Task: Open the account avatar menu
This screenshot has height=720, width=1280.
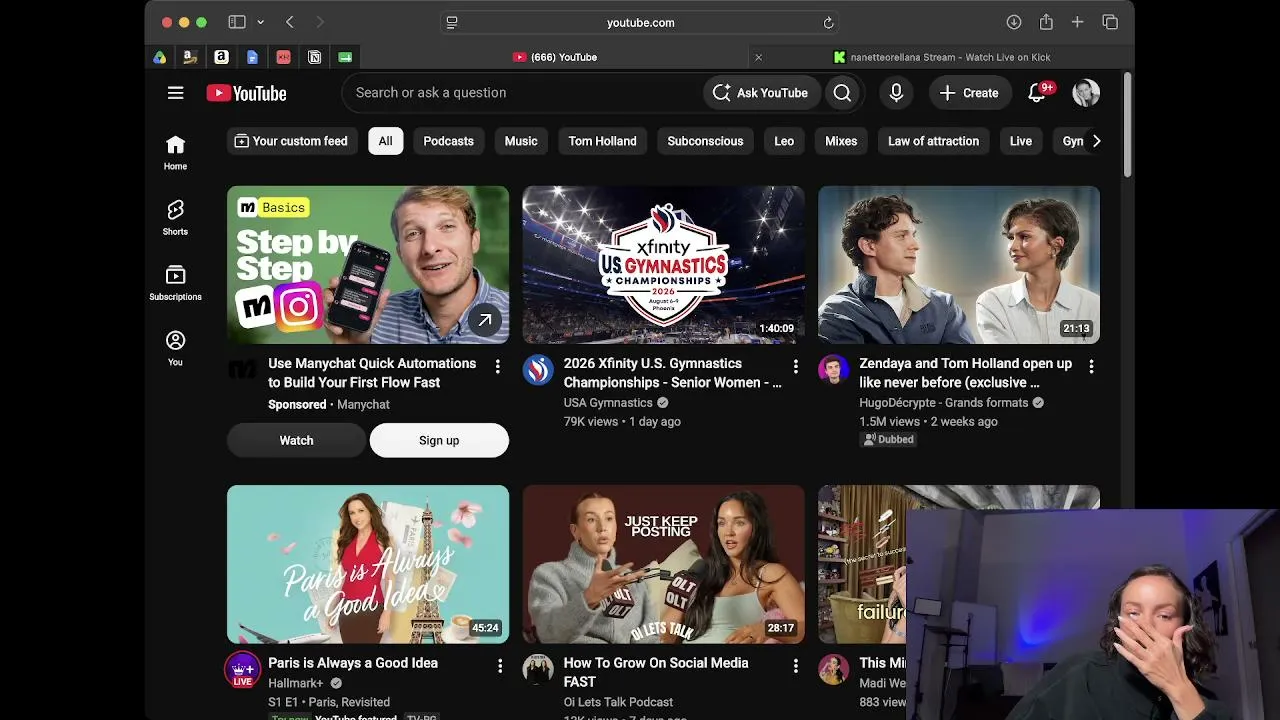Action: click(1086, 93)
